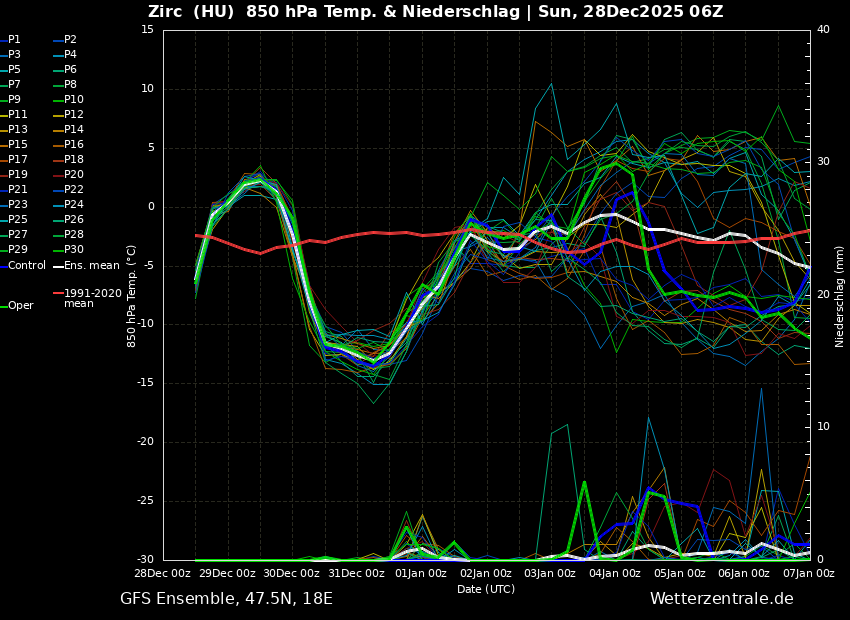The height and width of the screenshot is (620, 850).
Task: Click the 850 hPa Temp. left axis label
Action: point(132,296)
